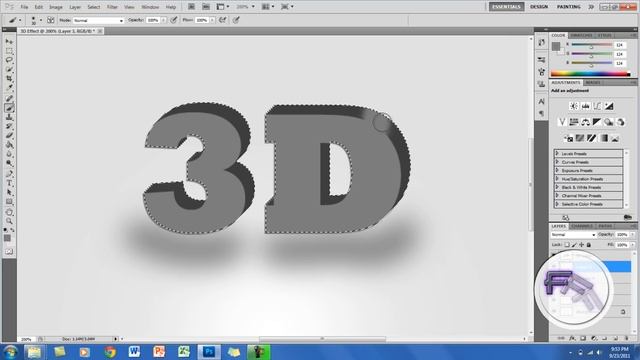Select the Quick Selection tool
This screenshot has width=640, height=360.
coord(9,69)
